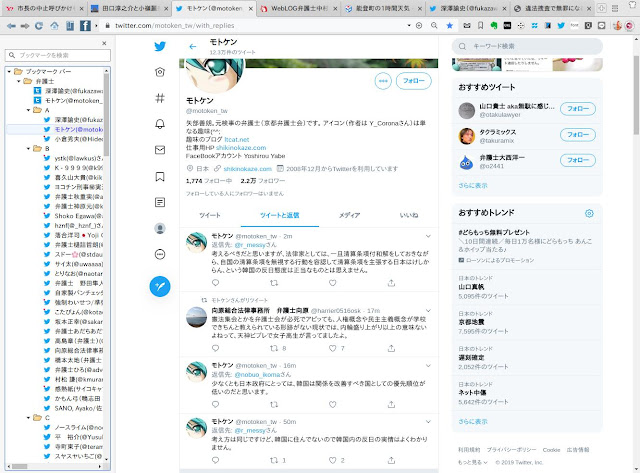Collapse bookmark folder B
The height and width of the screenshot is (473, 640).
coord(29,149)
